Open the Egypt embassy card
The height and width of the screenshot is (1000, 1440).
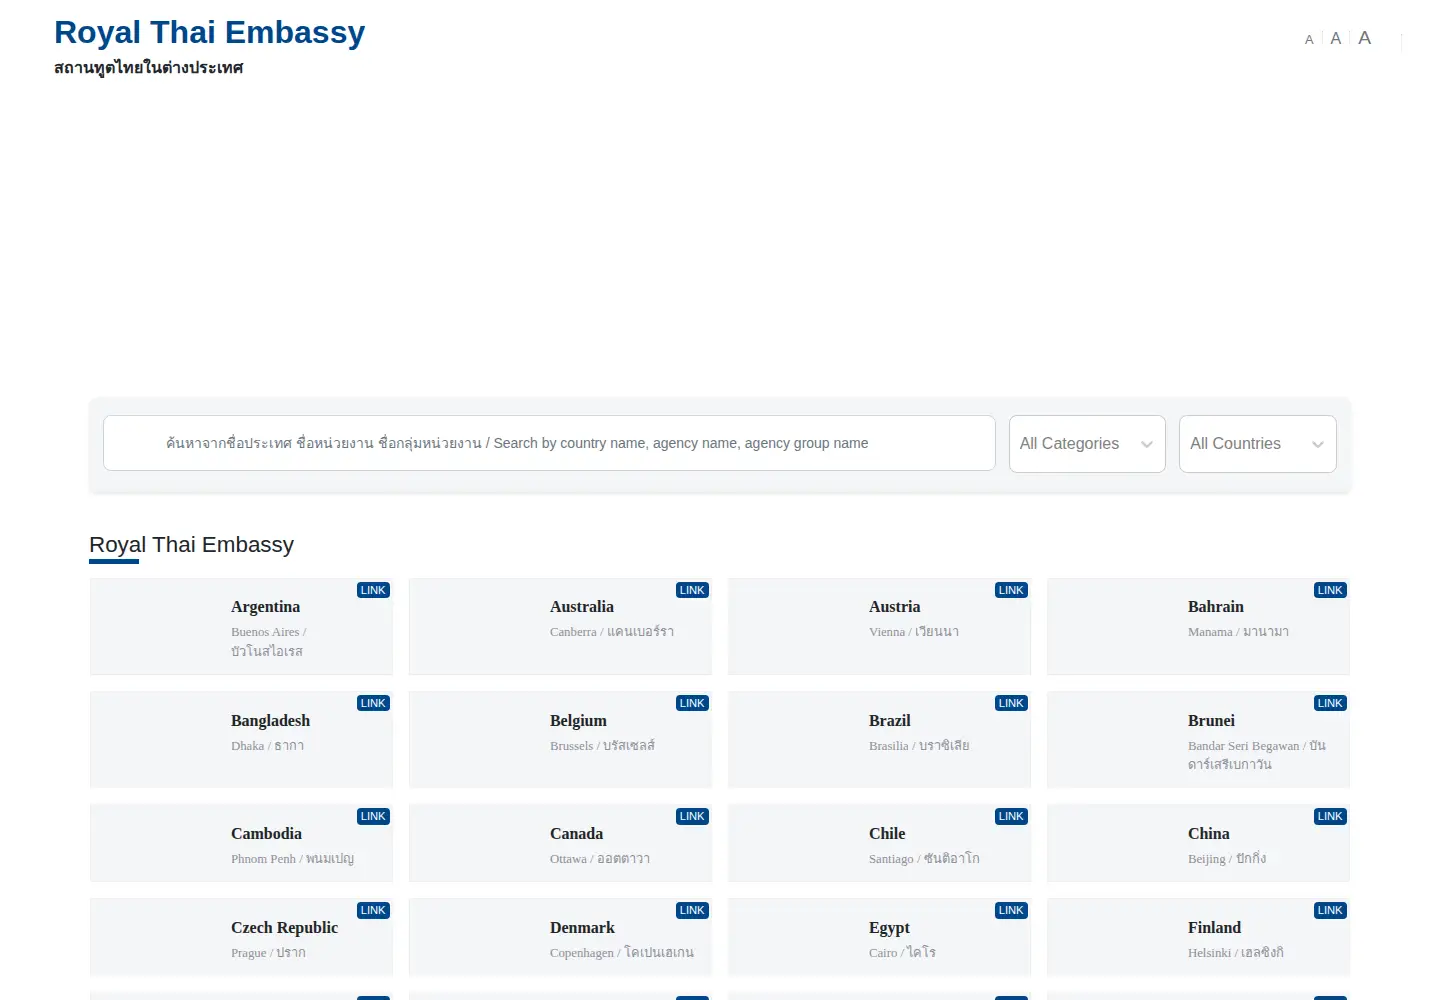(879, 937)
